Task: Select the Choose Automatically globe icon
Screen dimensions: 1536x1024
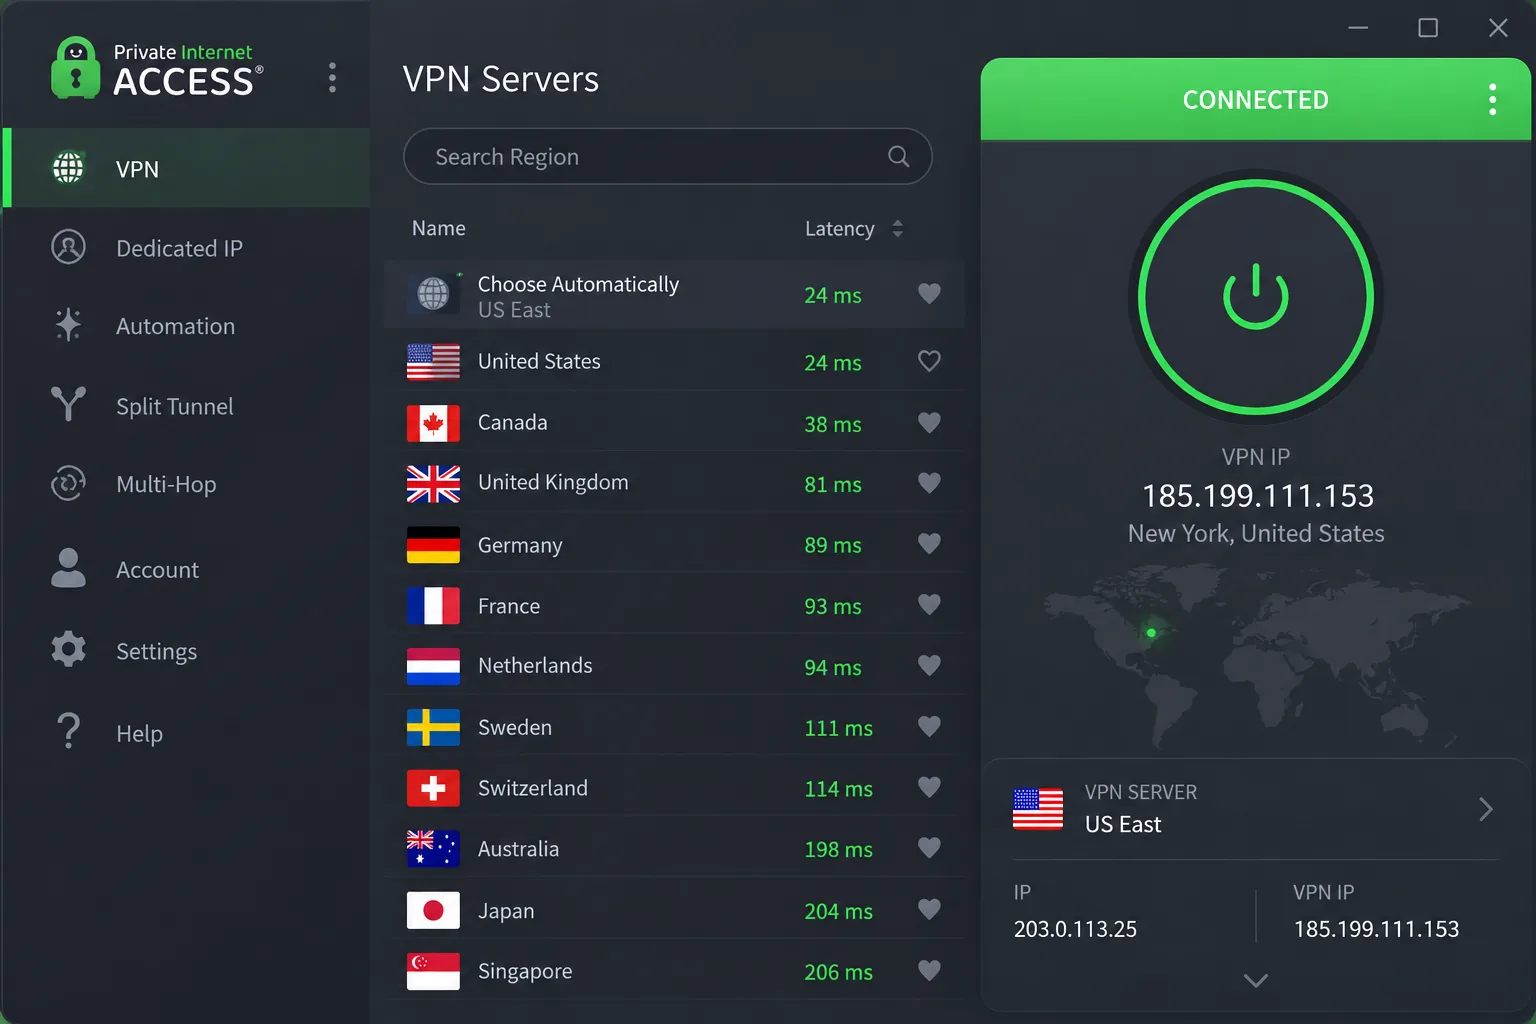Action: click(433, 294)
